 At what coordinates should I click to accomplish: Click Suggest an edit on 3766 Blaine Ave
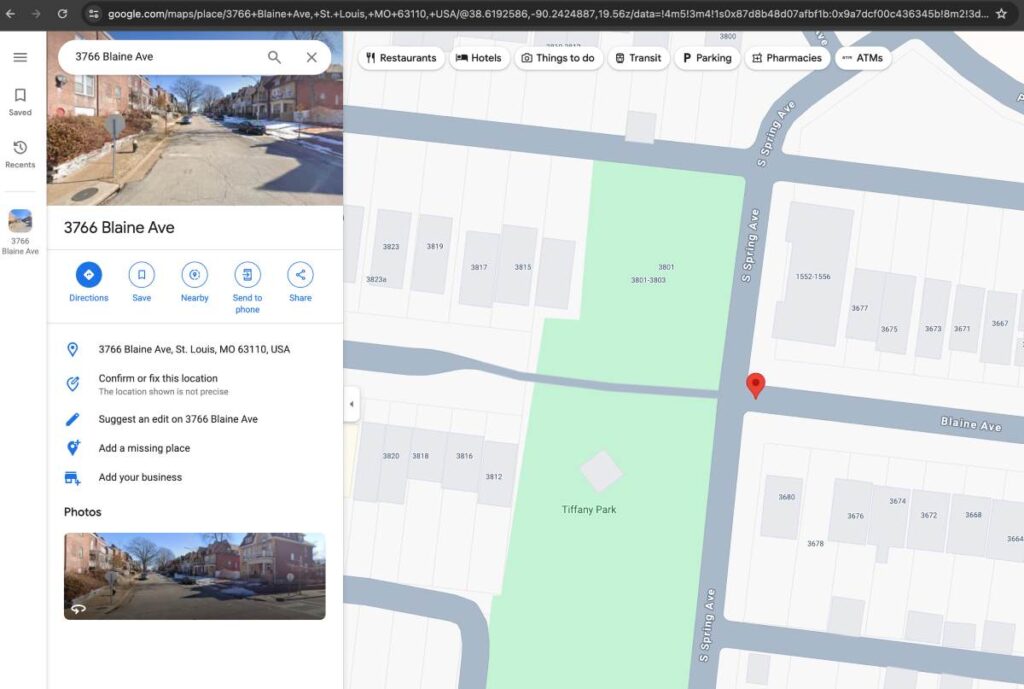pyautogui.click(x=177, y=419)
